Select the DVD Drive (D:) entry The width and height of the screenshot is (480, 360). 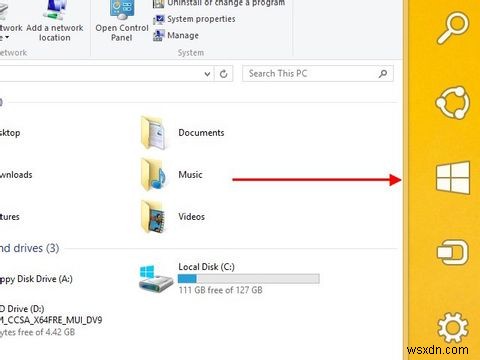pyautogui.click(x=51, y=320)
